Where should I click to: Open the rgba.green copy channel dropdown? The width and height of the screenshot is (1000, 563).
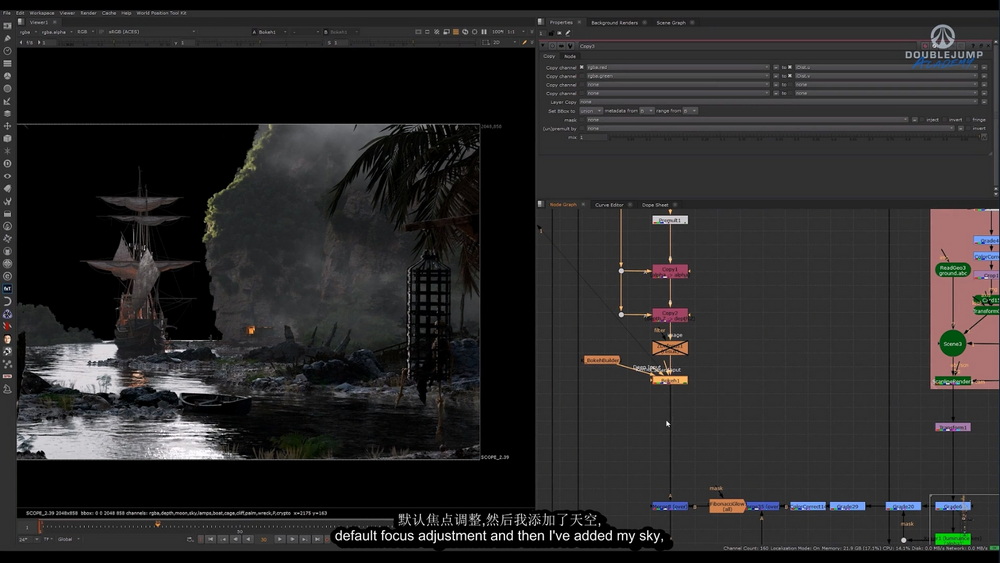(677, 76)
